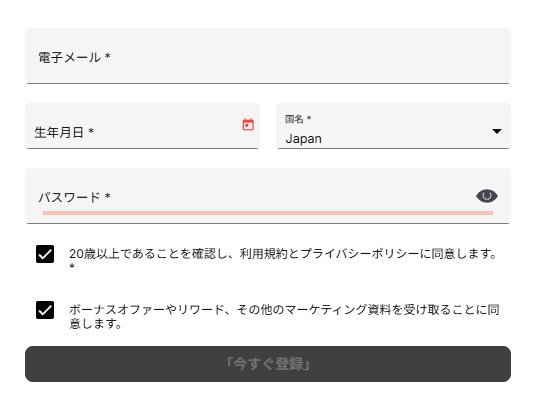Open the calendar date picker icon

pyautogui.click(x=248, y=124)
